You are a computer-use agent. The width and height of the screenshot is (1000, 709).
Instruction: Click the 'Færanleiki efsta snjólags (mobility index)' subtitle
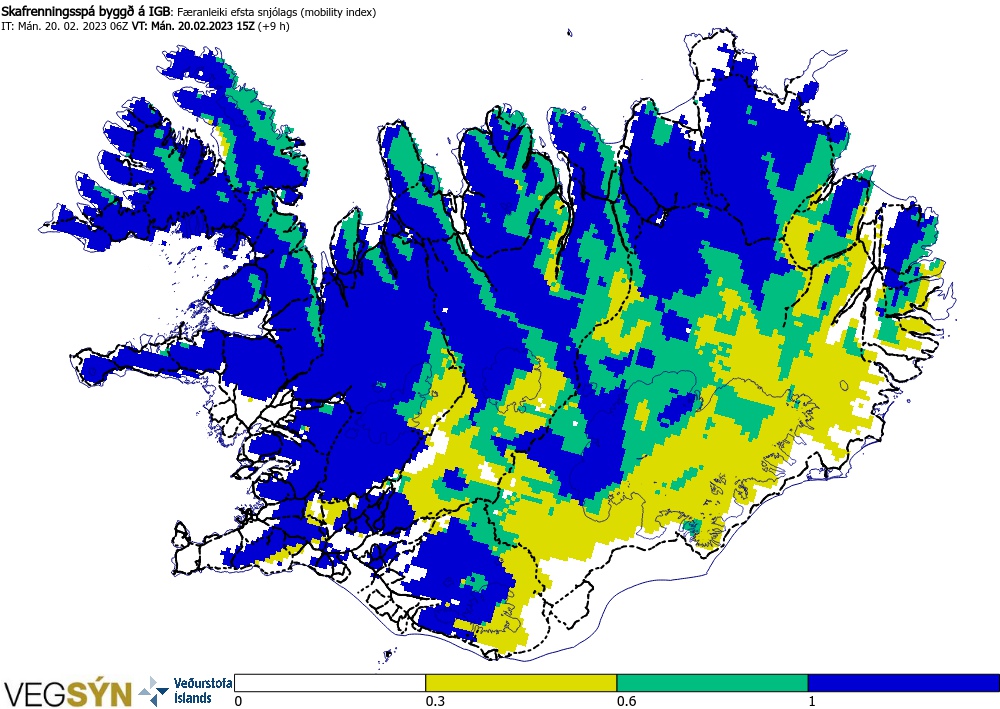coord(276,12)
